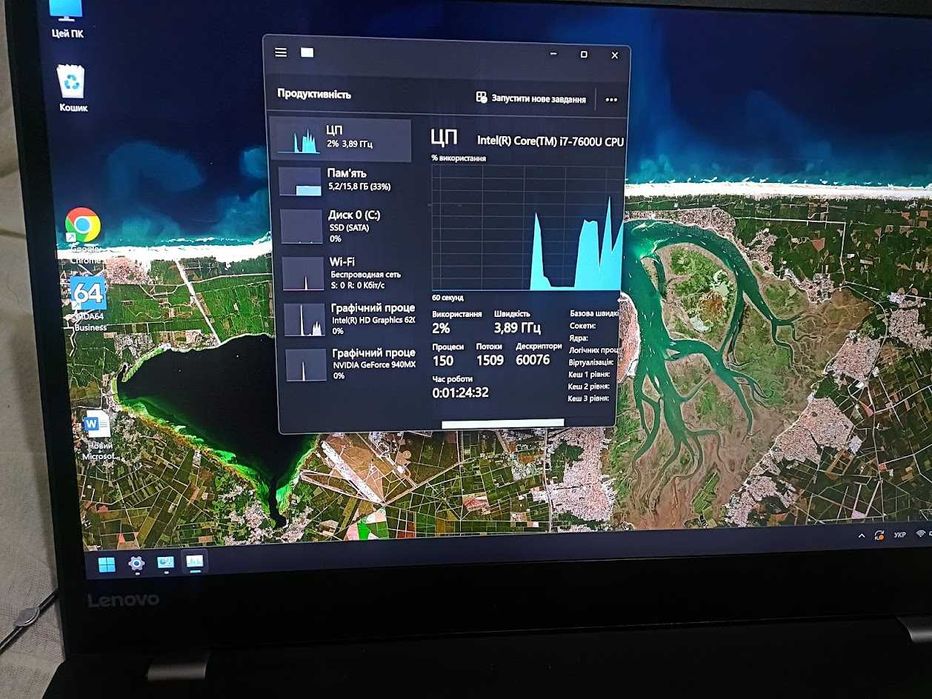Screen dimensions: 932x699
Task: Click the horizontal scrollbar at window bottom
Action: (503, 423)
